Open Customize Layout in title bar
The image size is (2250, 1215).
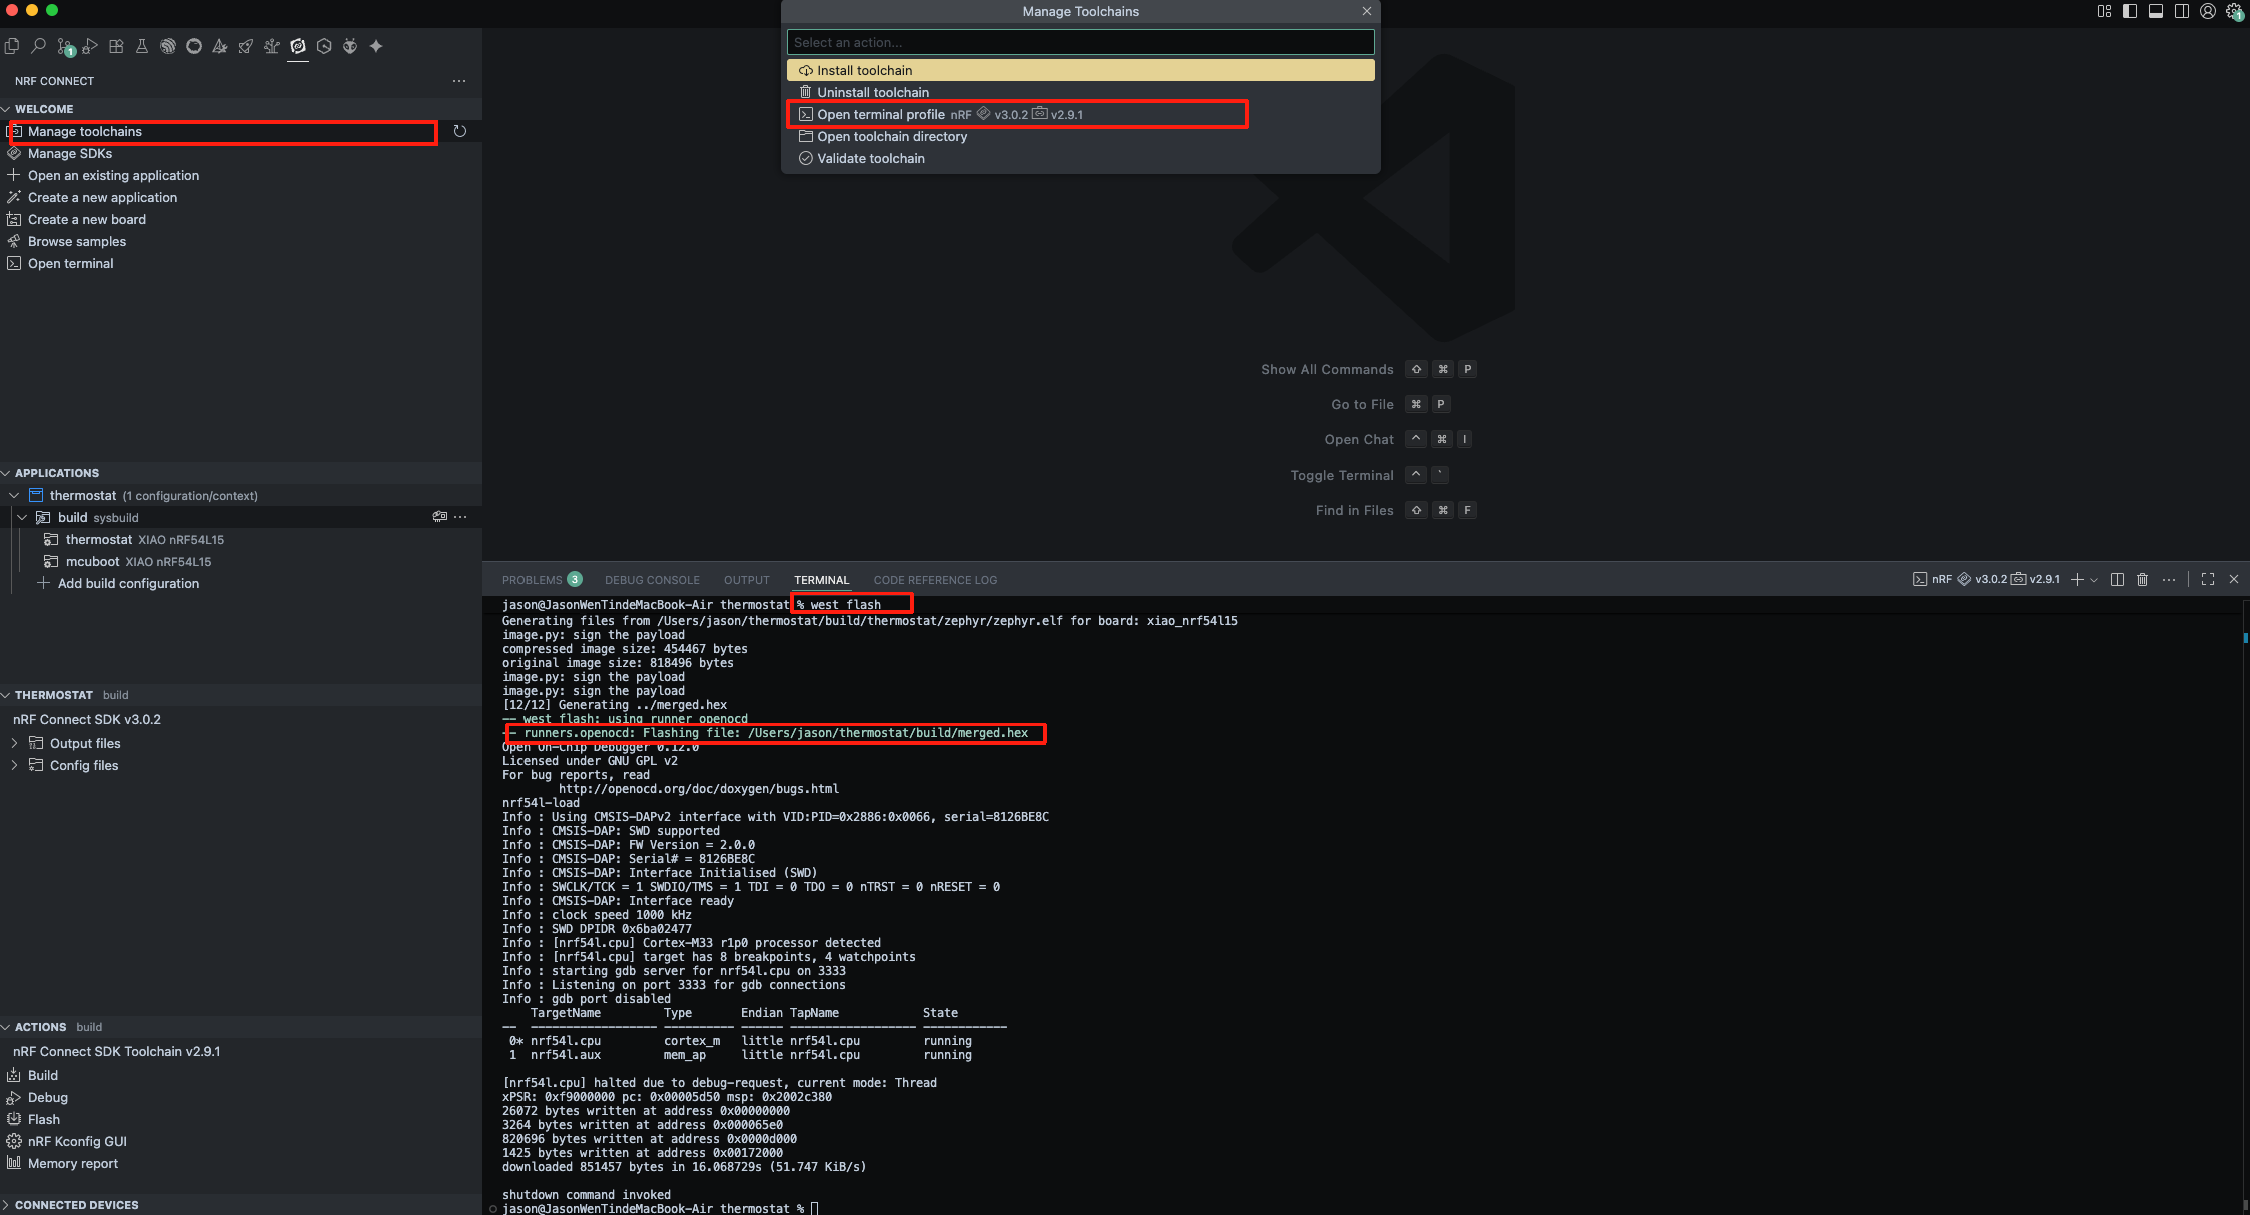(x=2104, y=11)
